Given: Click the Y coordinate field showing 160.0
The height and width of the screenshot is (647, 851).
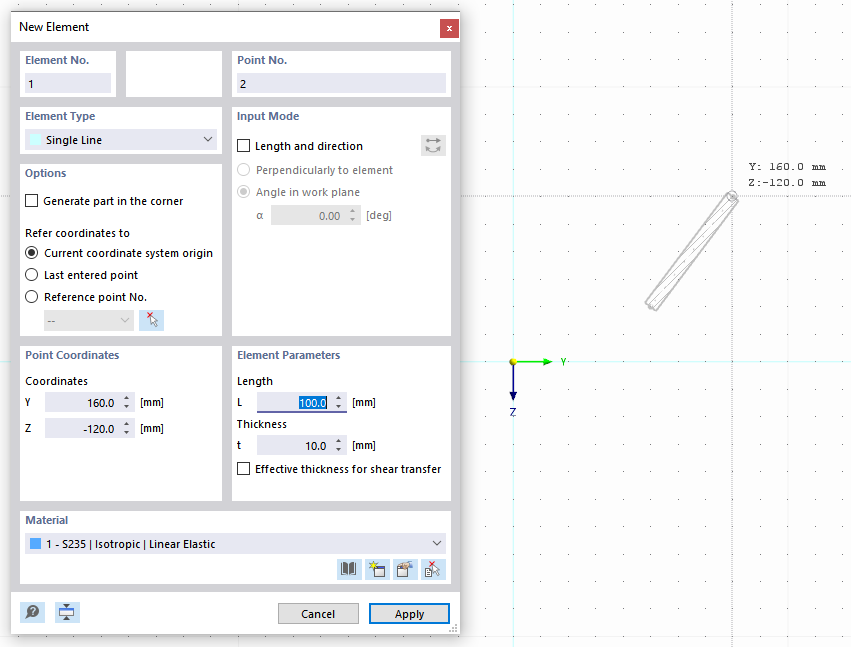Looking at the screenshot, I should pyautogui.click(x=90, y=402).
